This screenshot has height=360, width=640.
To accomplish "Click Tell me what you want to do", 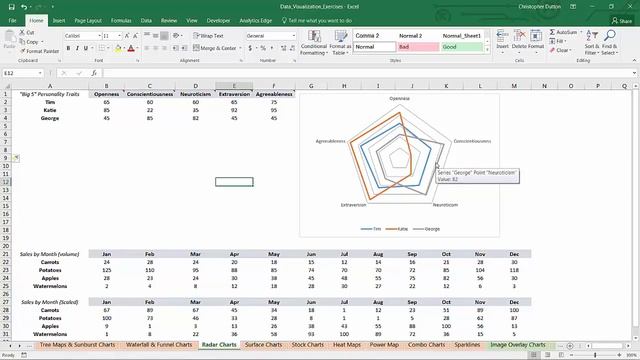I will point(317,20).
